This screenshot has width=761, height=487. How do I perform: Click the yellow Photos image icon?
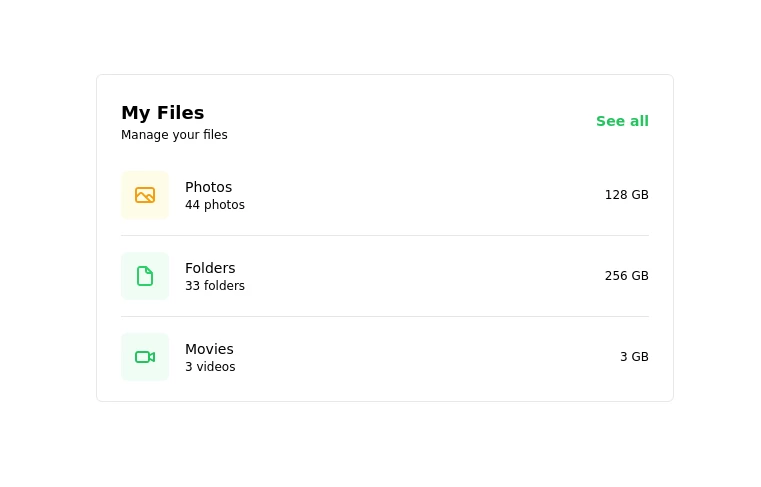[145, 195]
